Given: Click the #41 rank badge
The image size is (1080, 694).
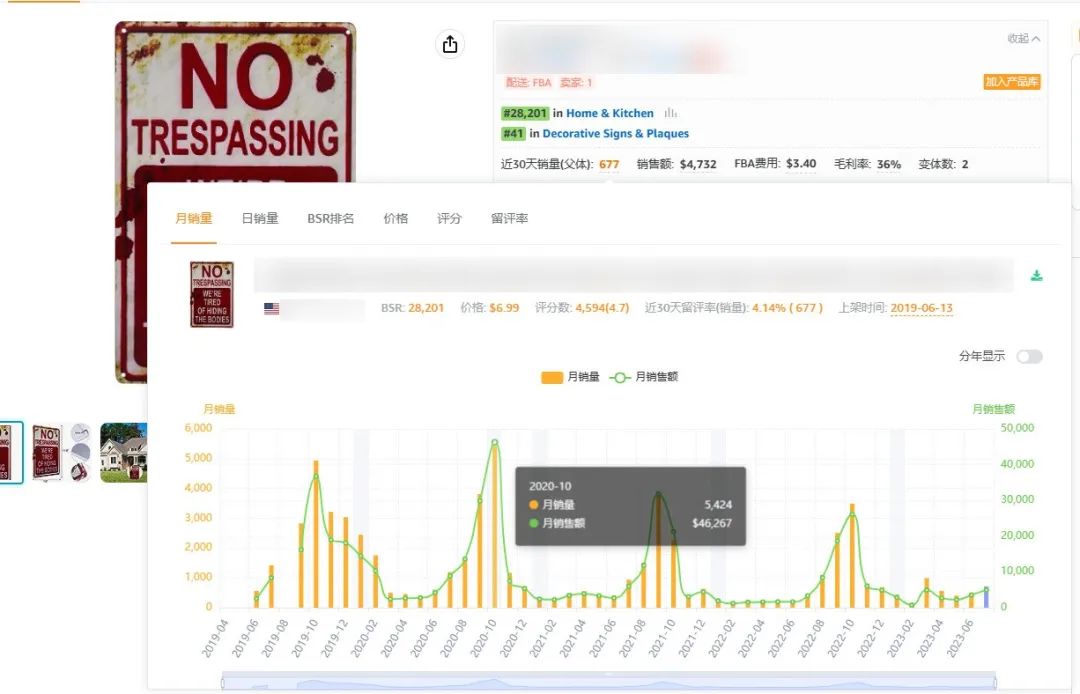Looking at the screenshot, I should coord(513,134).
